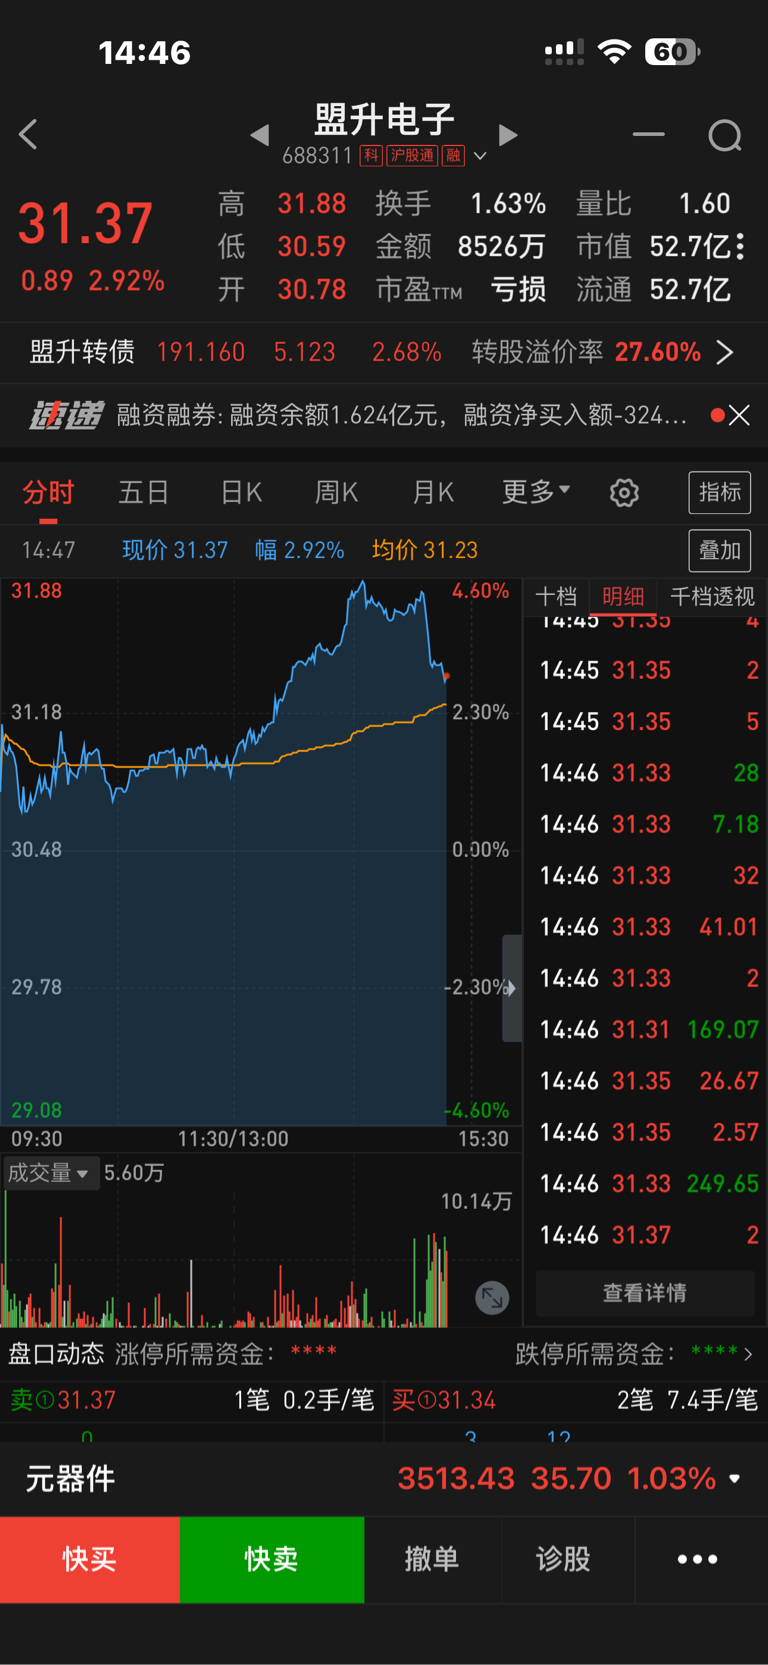The image size is (768, 1665).
Task: Tap 转股溢价率 27.60% value
Action: pyautogui.click(x=657, y=352)
